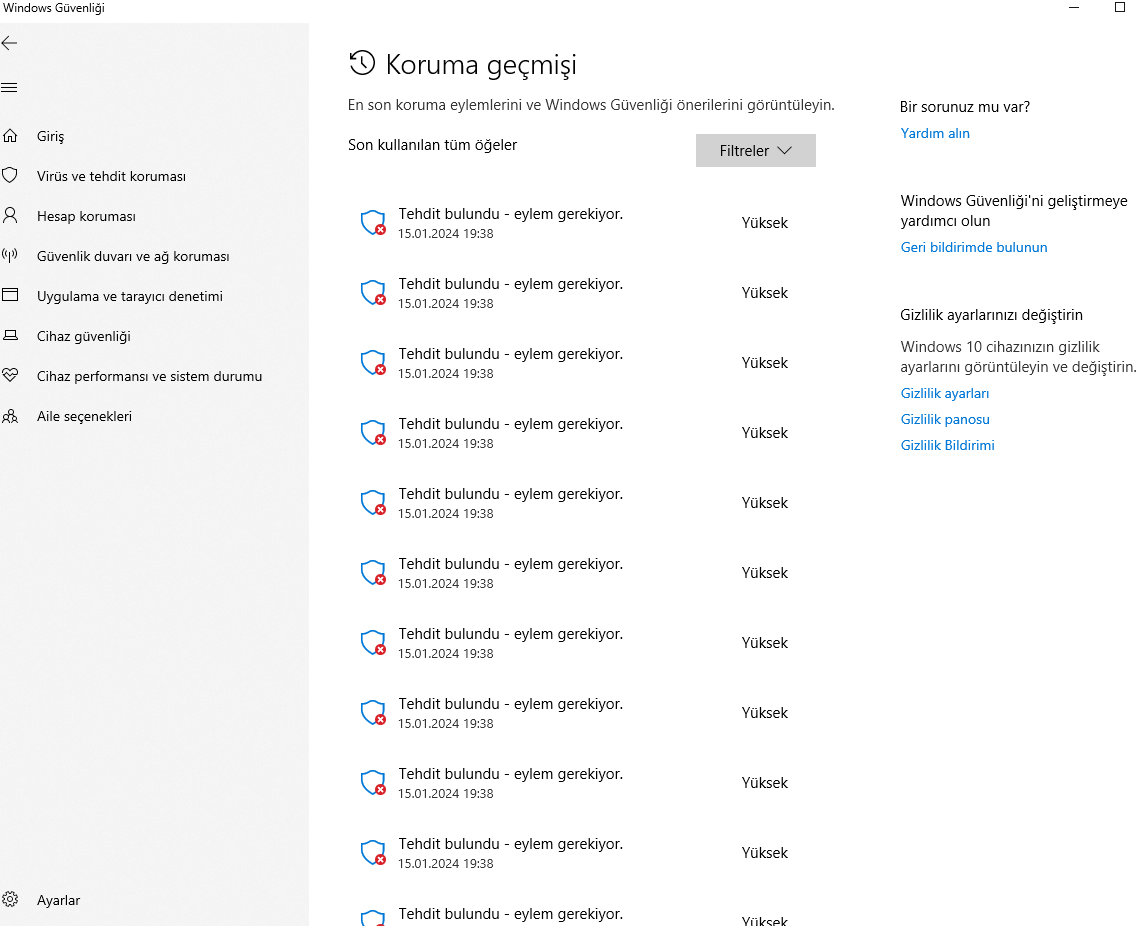This screenshot has height=926, width=1137.
Task: Click 'Gizlilik ayarlarınızı değiştirin' heading
Action: pyautogui.click(x=991, y=315)
